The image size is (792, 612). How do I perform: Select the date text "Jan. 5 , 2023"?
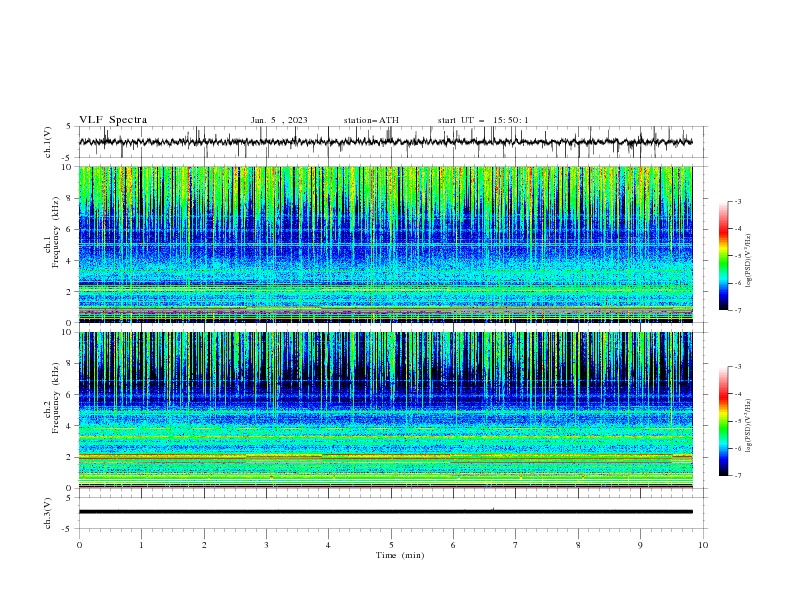coord(279,120)
